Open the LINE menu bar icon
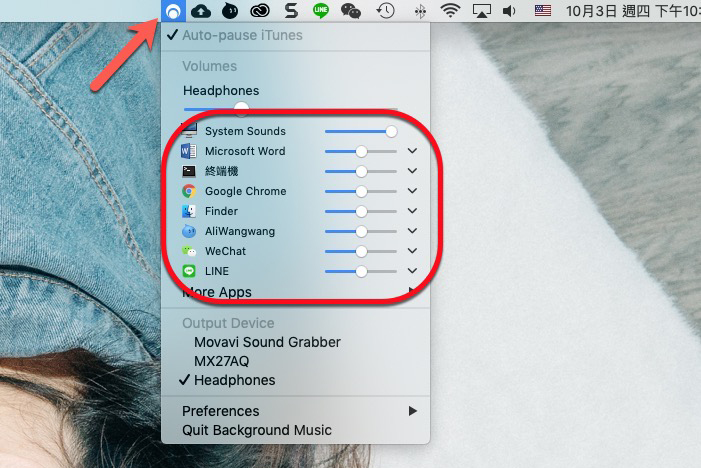Image resolution: width=701 pixels, height=468 pixels. (x=321, y=11)
